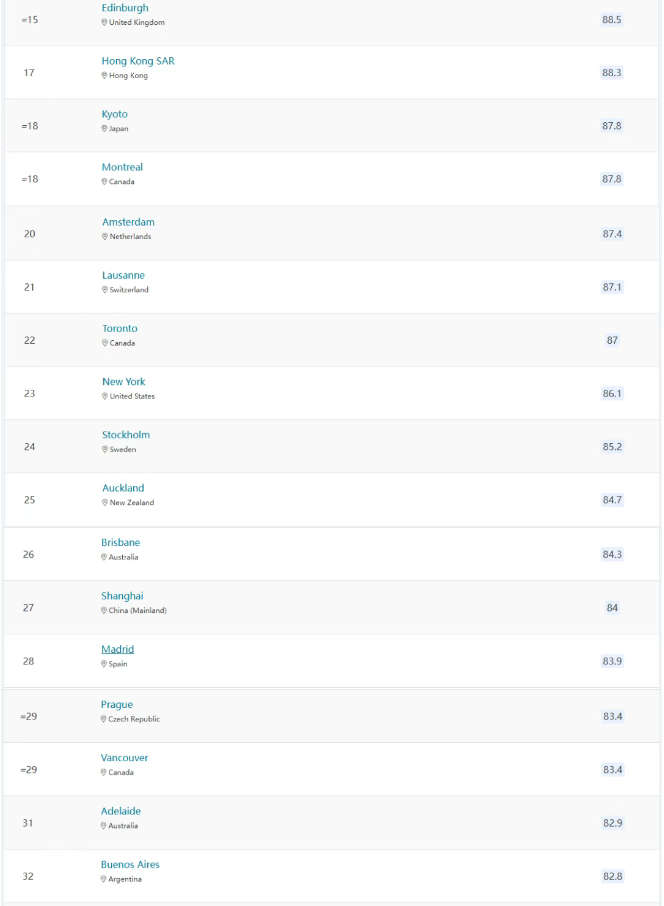Click the 88.3 score for Hong Kong

[x=611, y=72]
